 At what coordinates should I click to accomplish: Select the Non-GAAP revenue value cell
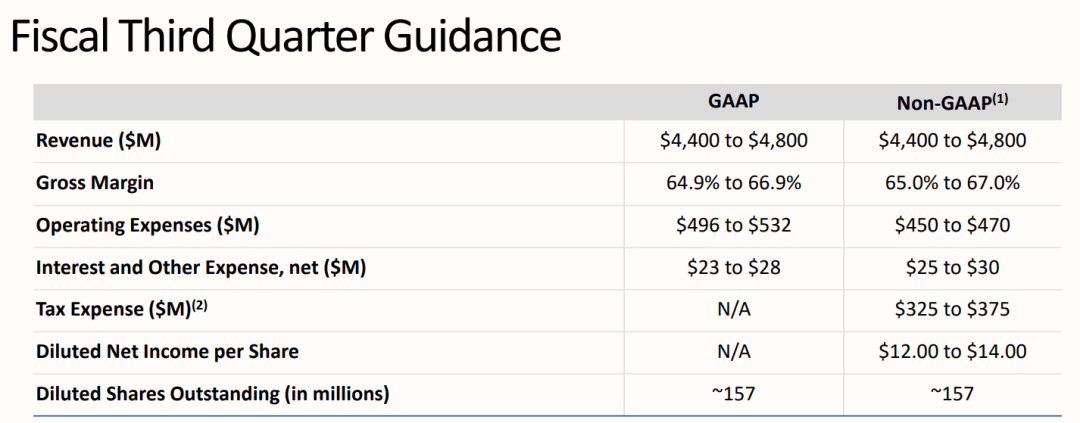tap(952, 141)
